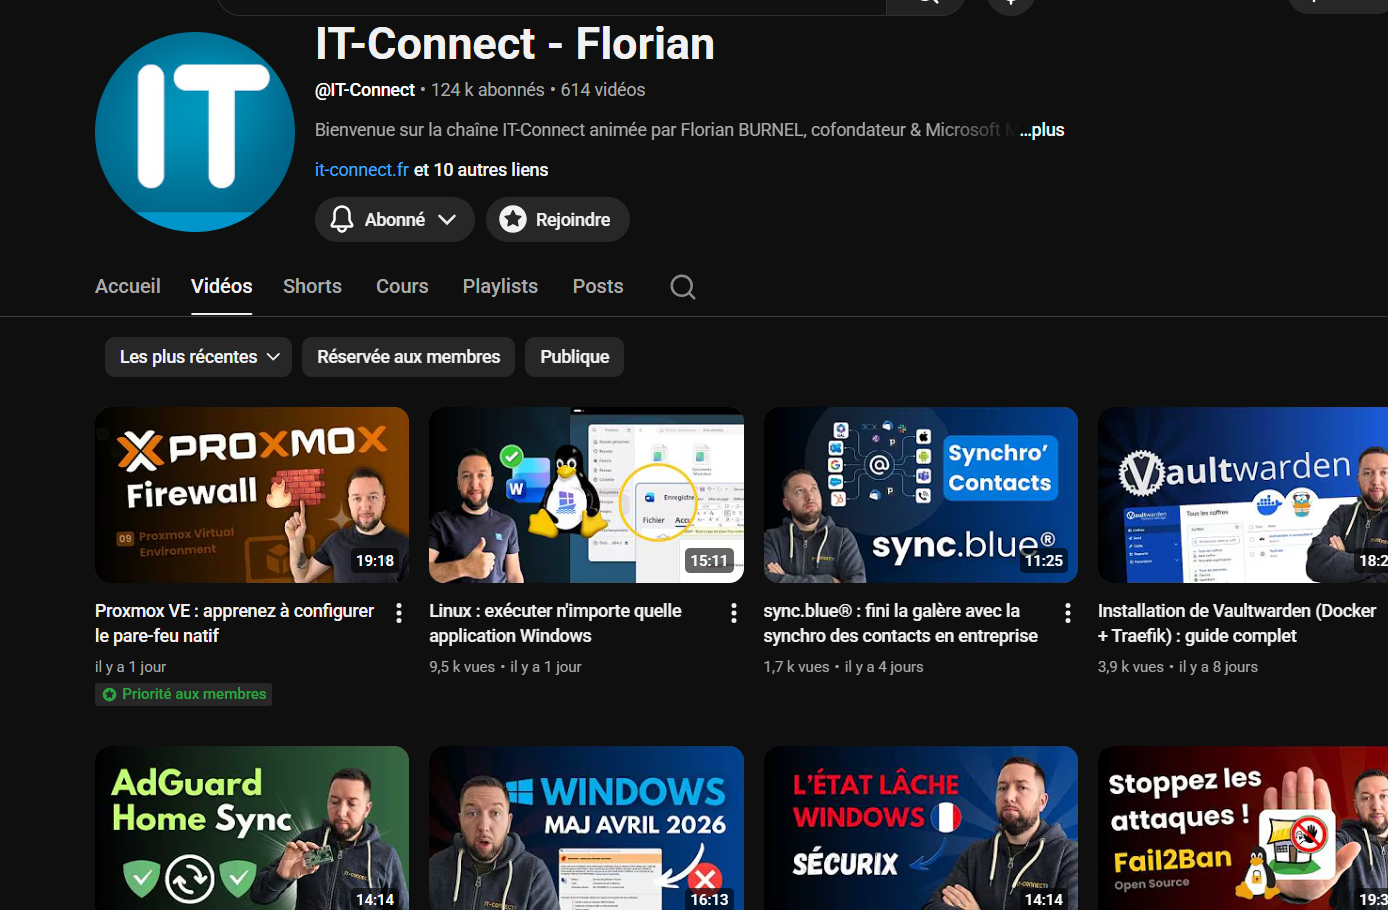
Task: Click the star icon on Rejoindre
Action: point(513,220)
